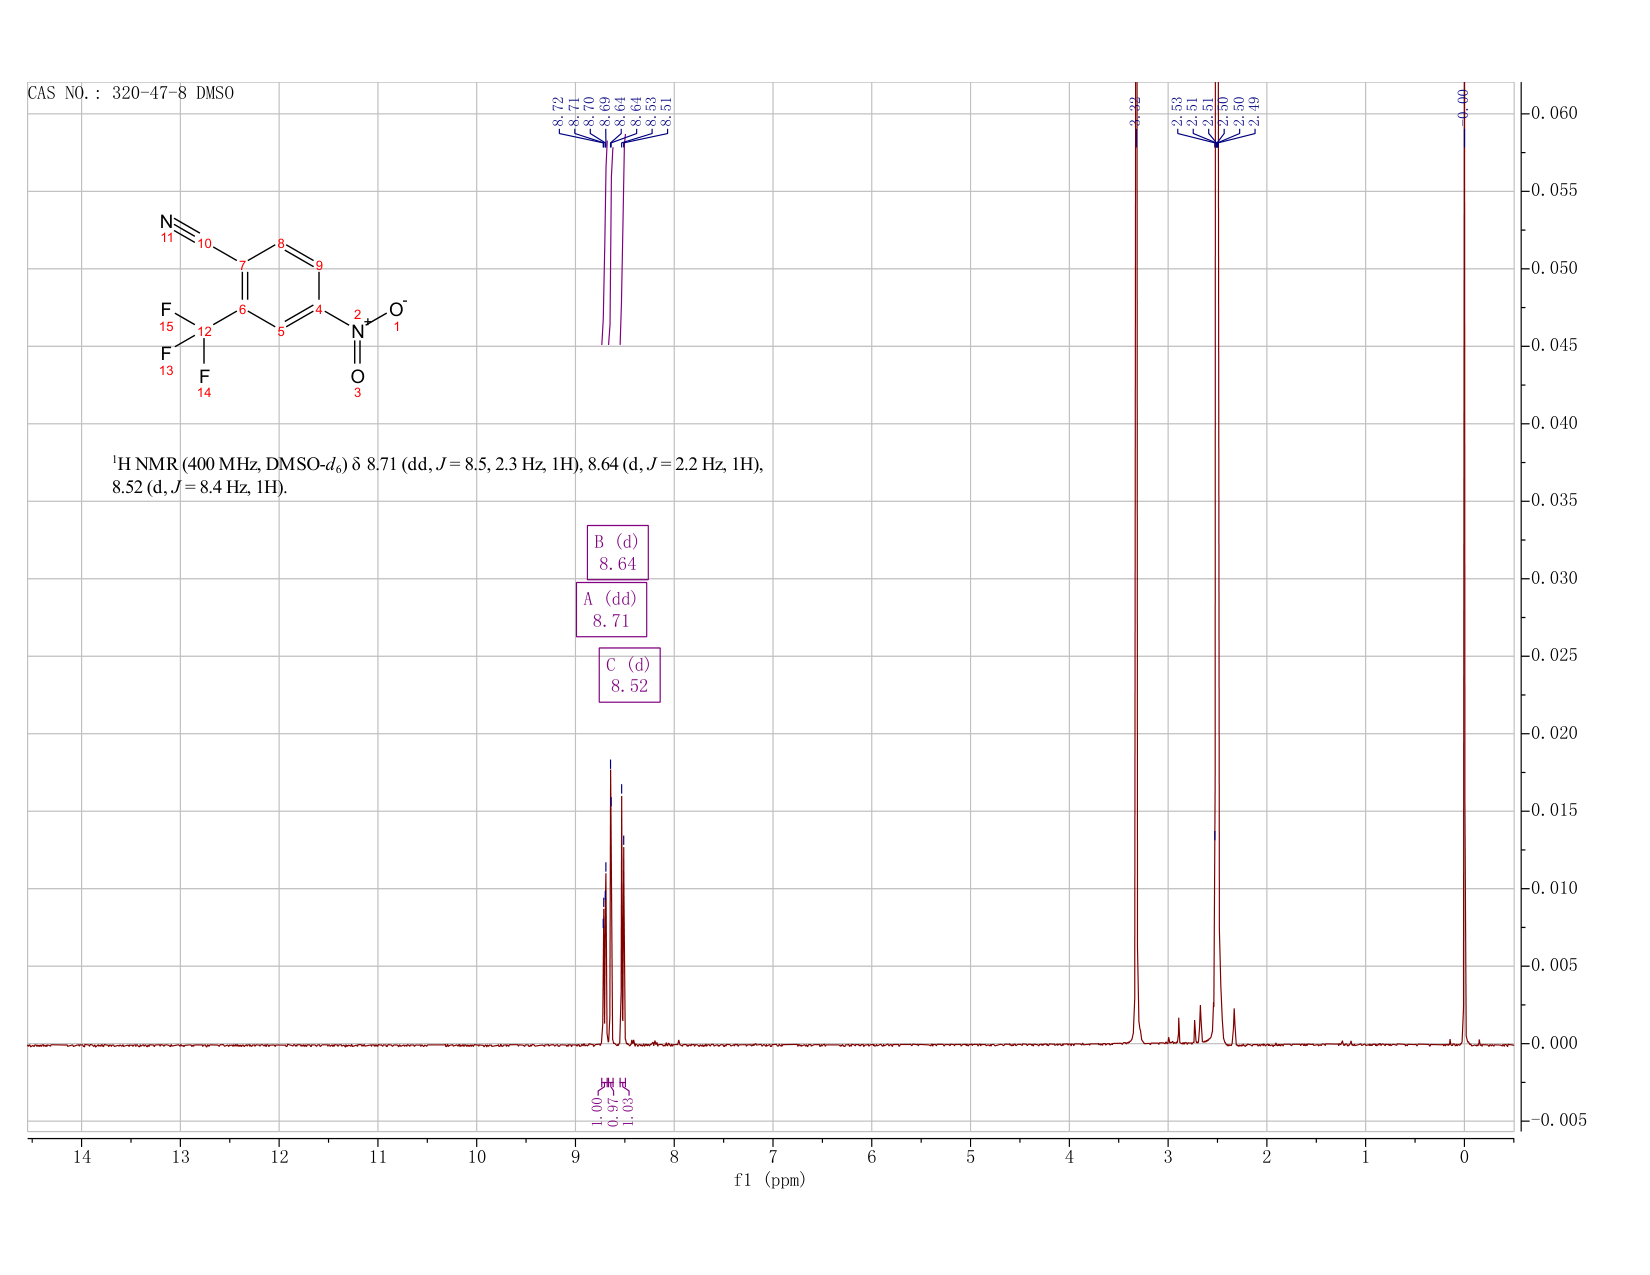The width and height of the screenshot is (1650, 1275).
Task: Click the y-axis value 0.060
Action: (x=1554, y=113)
